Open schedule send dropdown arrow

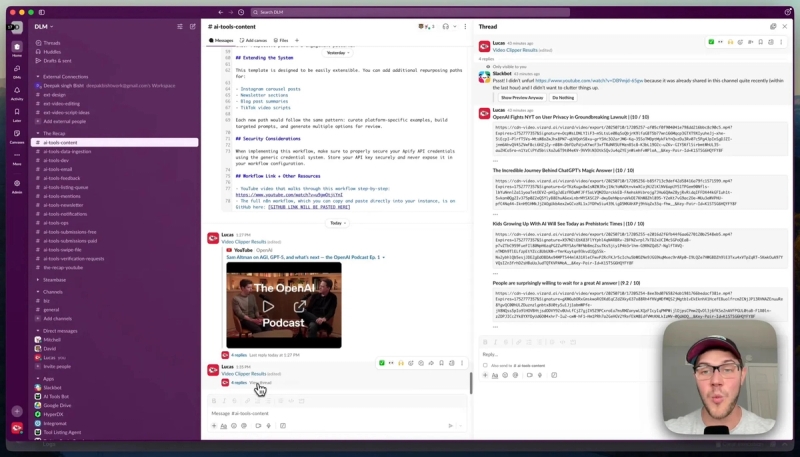pyautogui.click(x=461, y=425)
